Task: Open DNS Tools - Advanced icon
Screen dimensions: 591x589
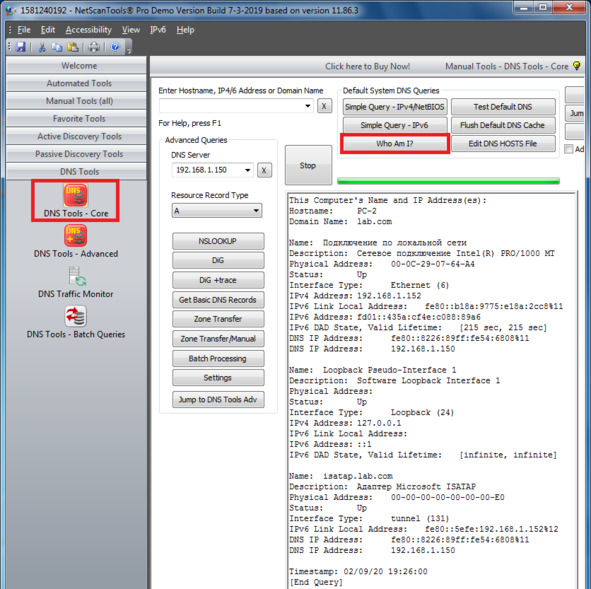Action: pyautogui.click(x=75, y=236)
